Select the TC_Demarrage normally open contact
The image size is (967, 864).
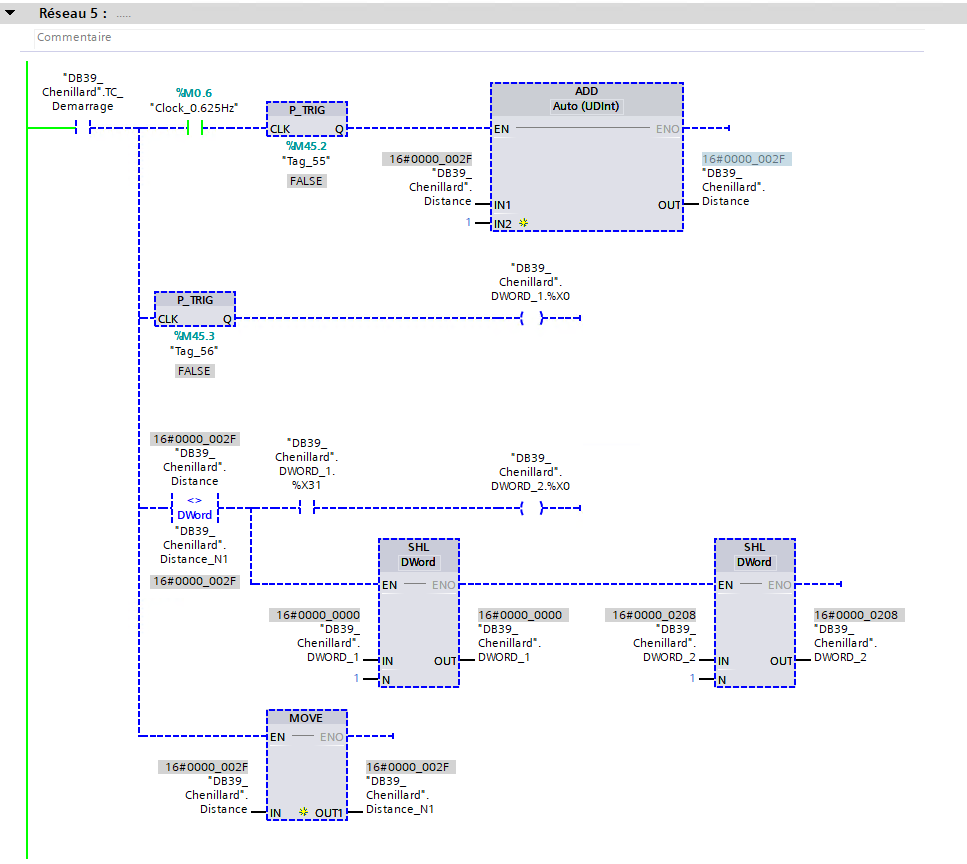click(x=82, y=128)
